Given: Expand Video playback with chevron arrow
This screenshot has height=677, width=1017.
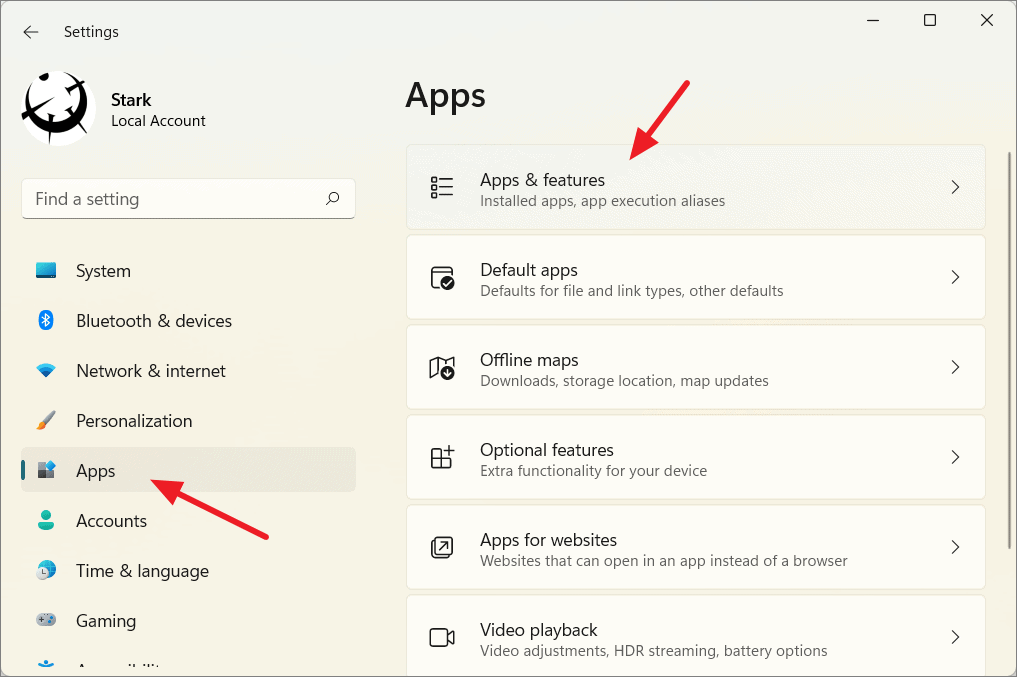Looking at the screenshot, I should pos(955,637).
